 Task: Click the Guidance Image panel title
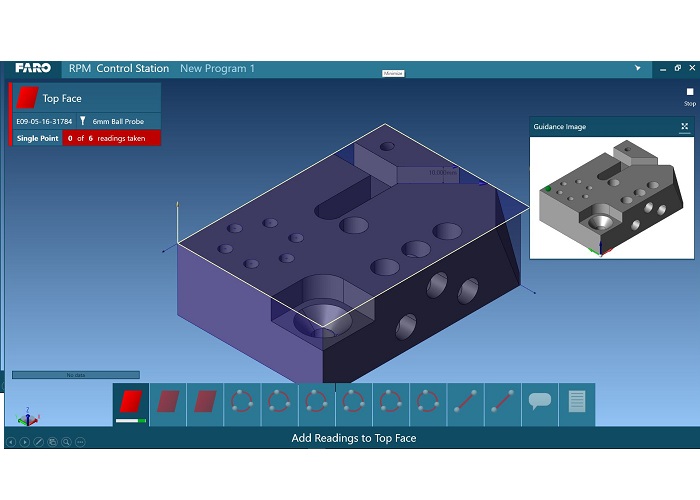(x=560, y=126)
